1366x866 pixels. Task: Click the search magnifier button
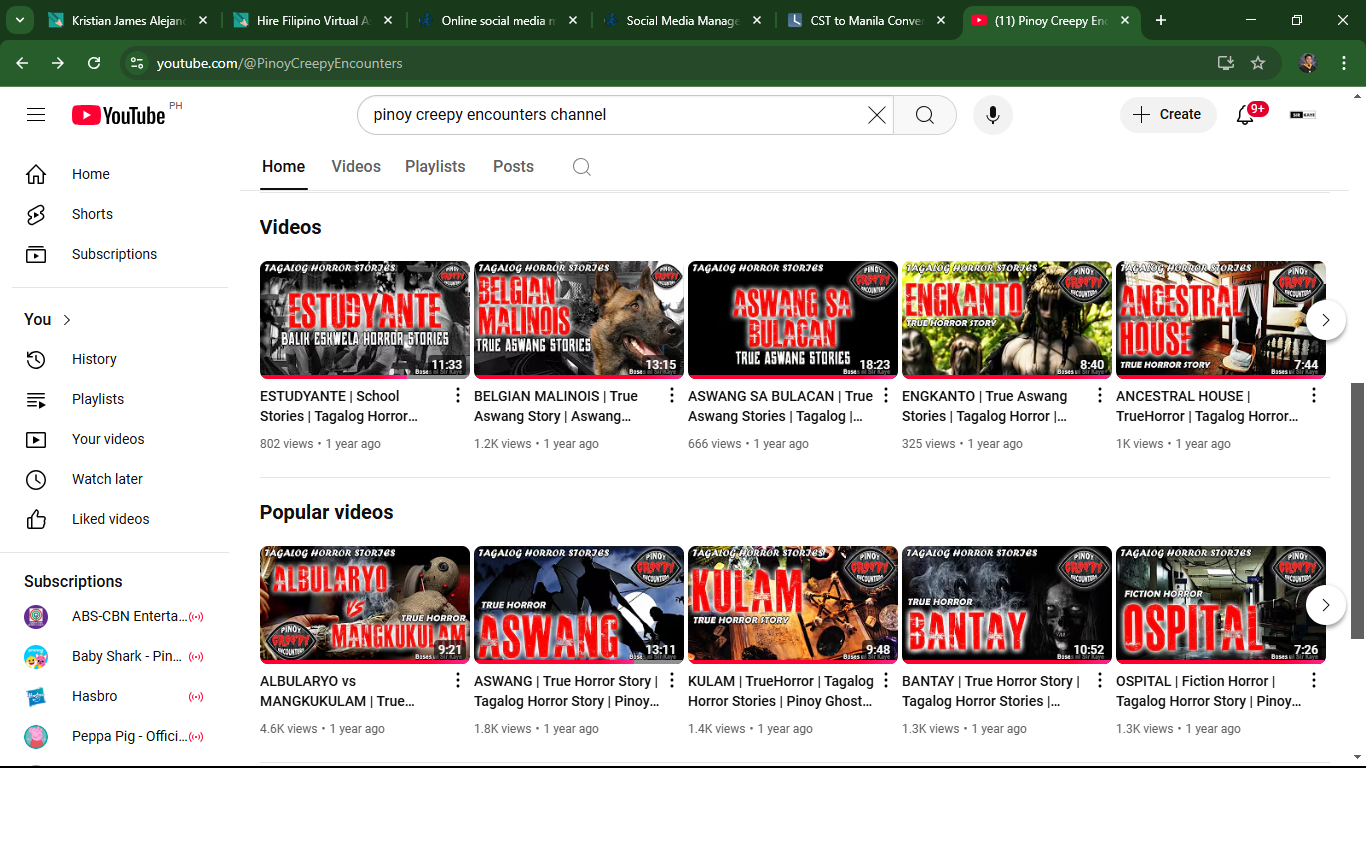(x=925, y=115)
